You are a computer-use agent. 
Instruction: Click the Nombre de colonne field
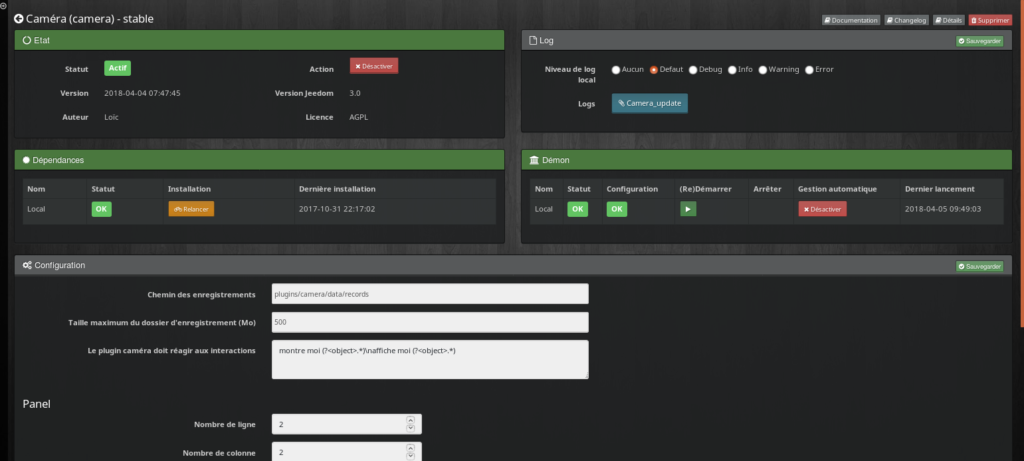(x=347, y=452)
